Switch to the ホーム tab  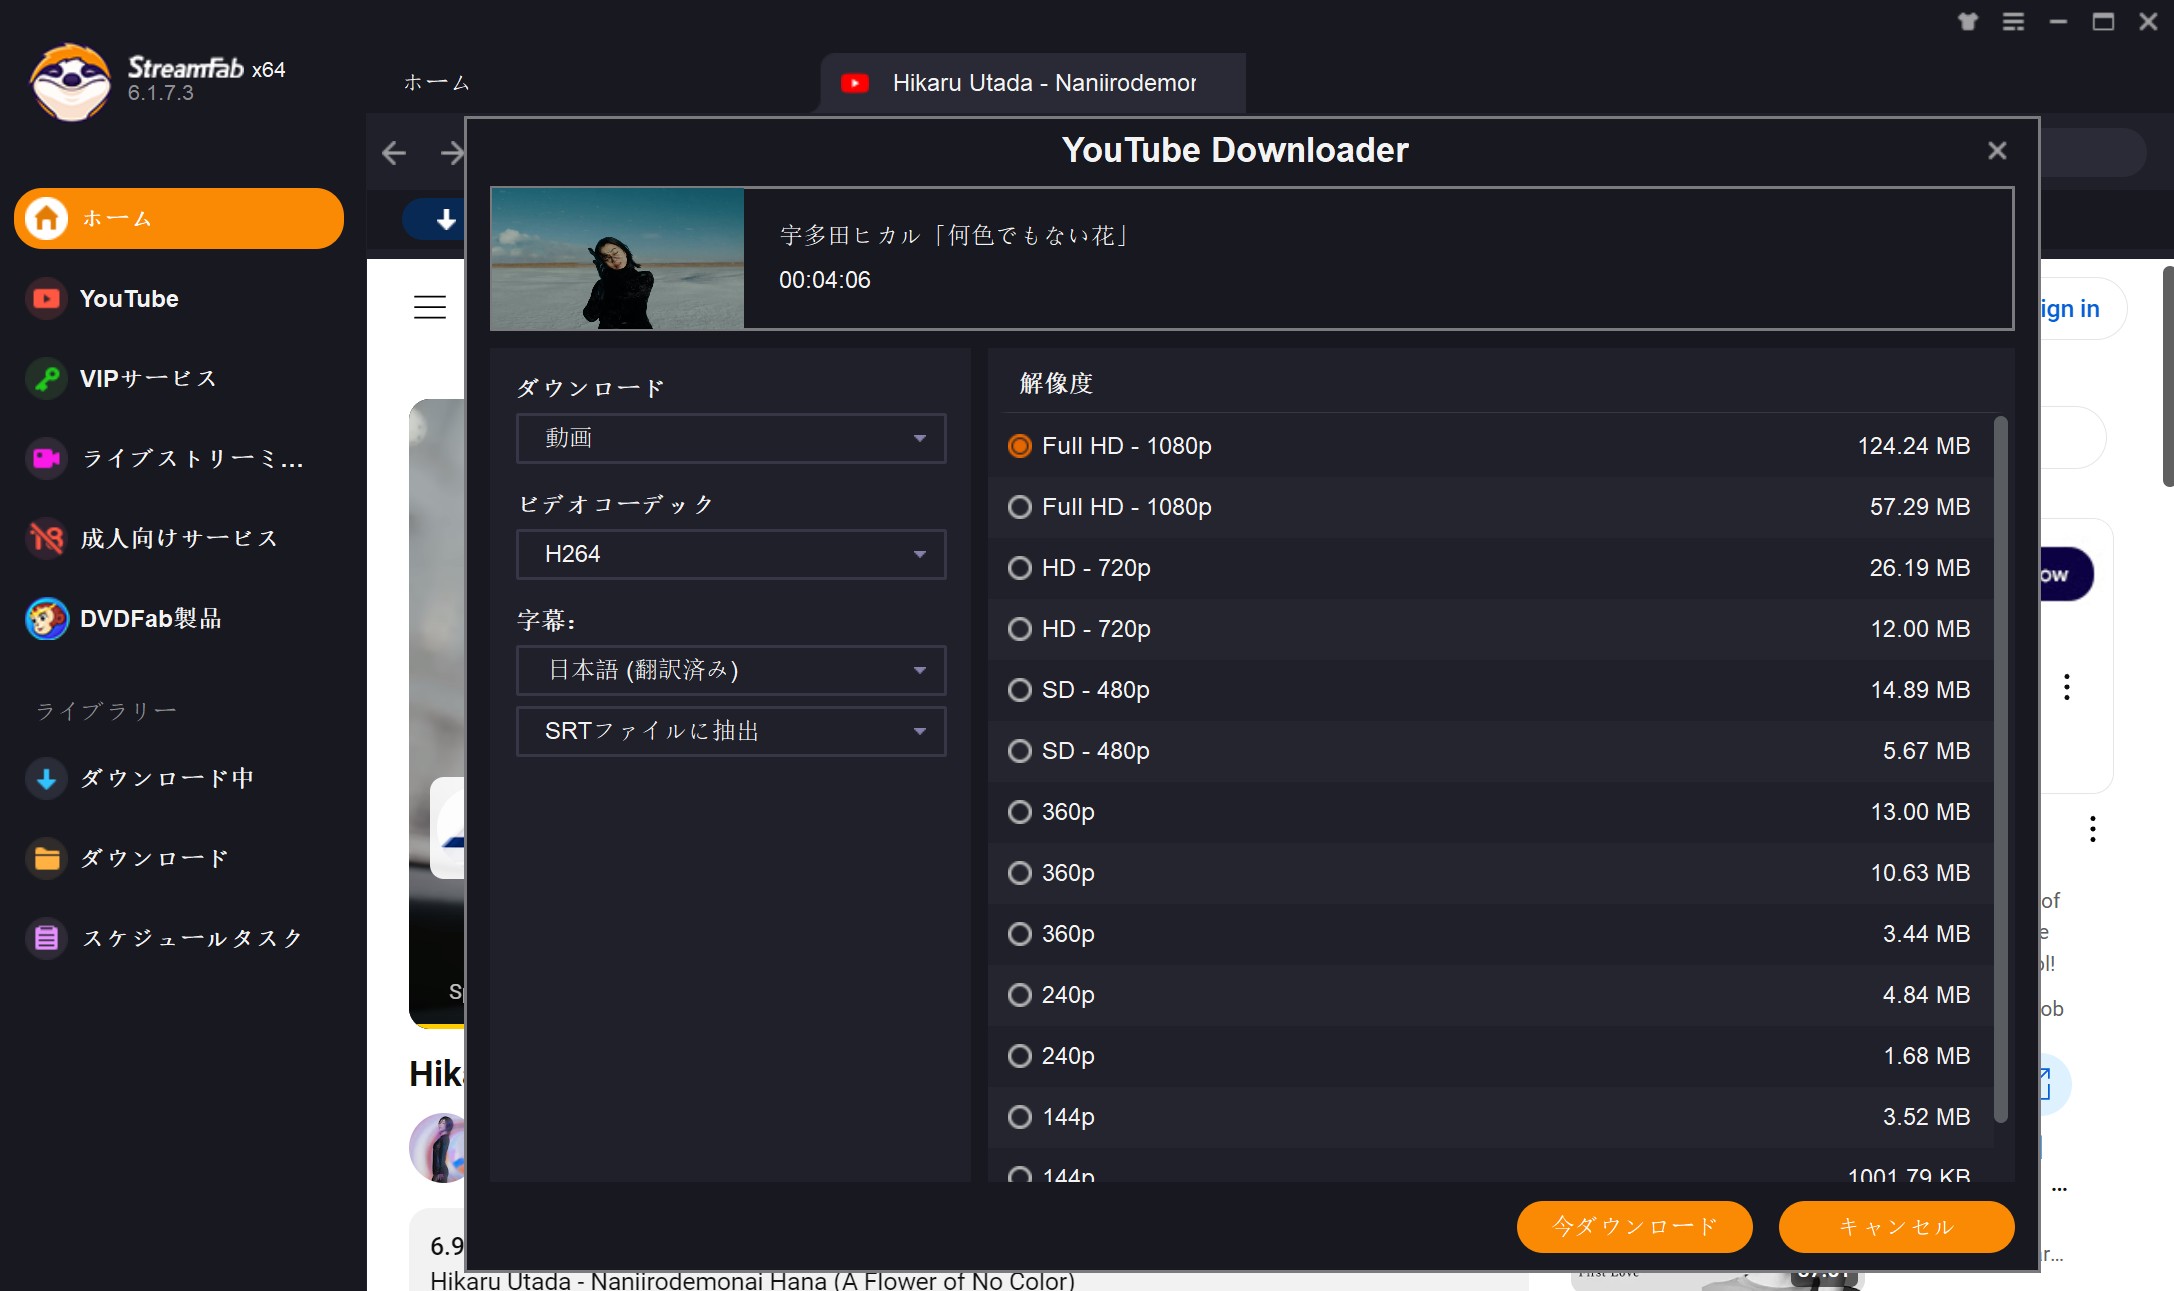pyautogui.click(x=436, y=83)
